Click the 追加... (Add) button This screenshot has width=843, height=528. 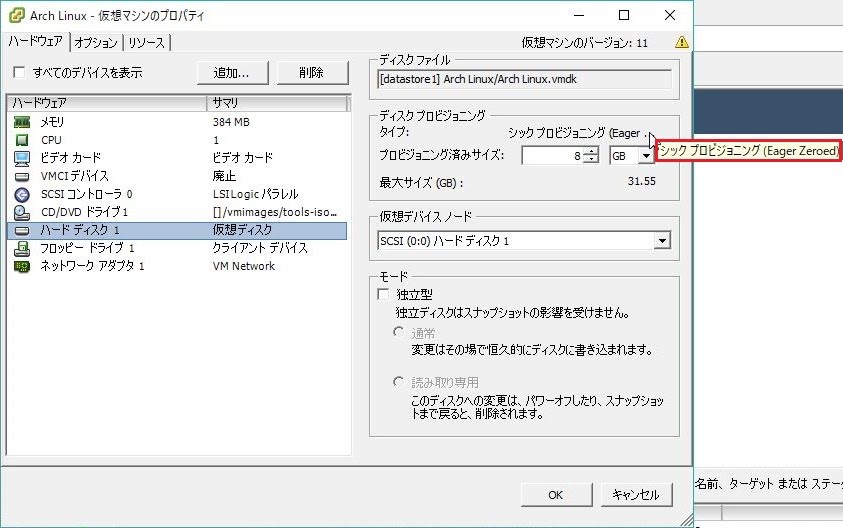pos(232,73)
